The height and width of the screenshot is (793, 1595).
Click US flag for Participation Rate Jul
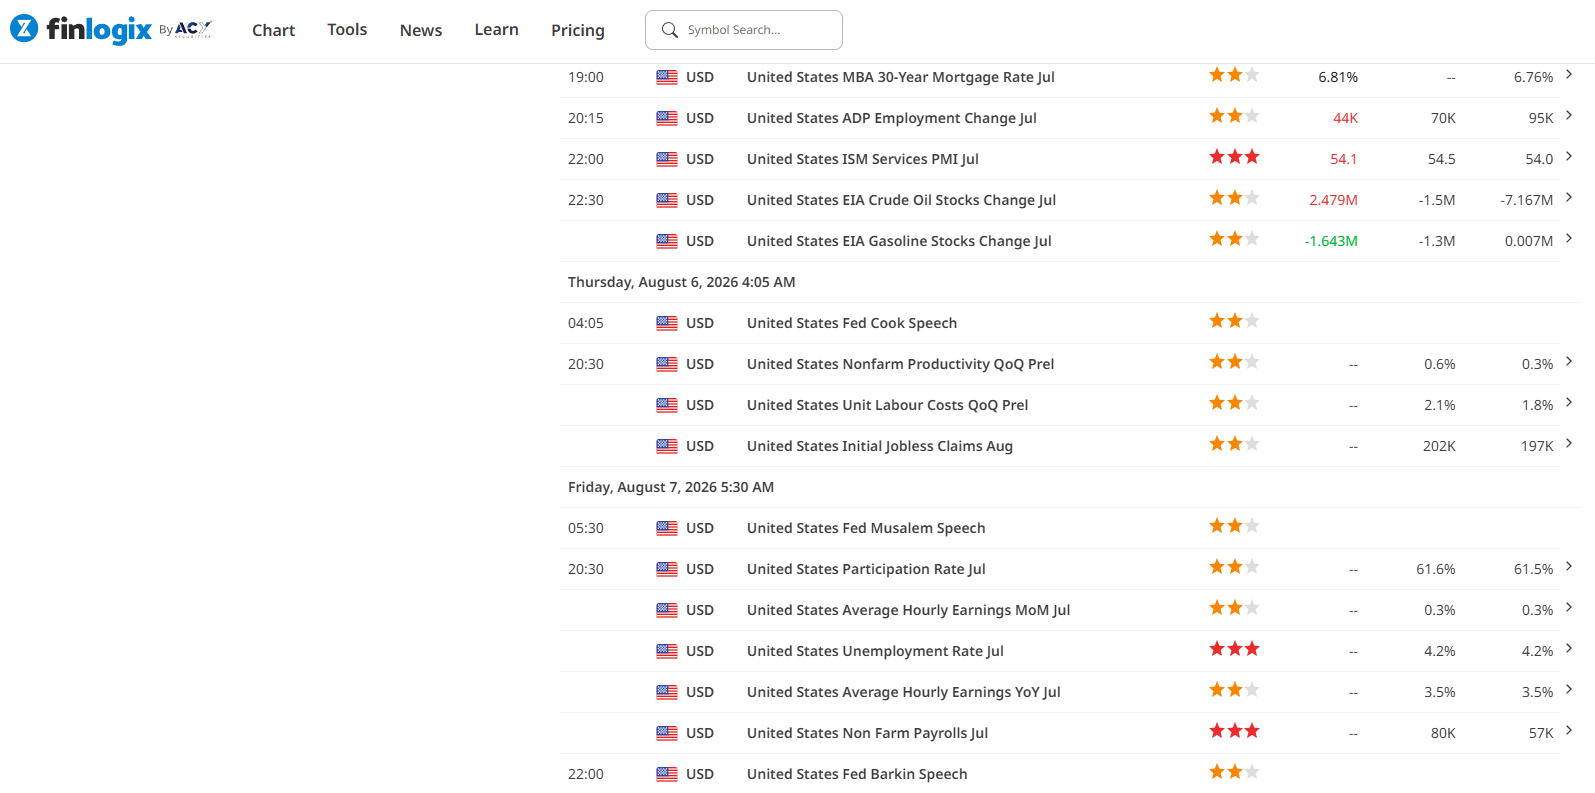tap(667, 569)
